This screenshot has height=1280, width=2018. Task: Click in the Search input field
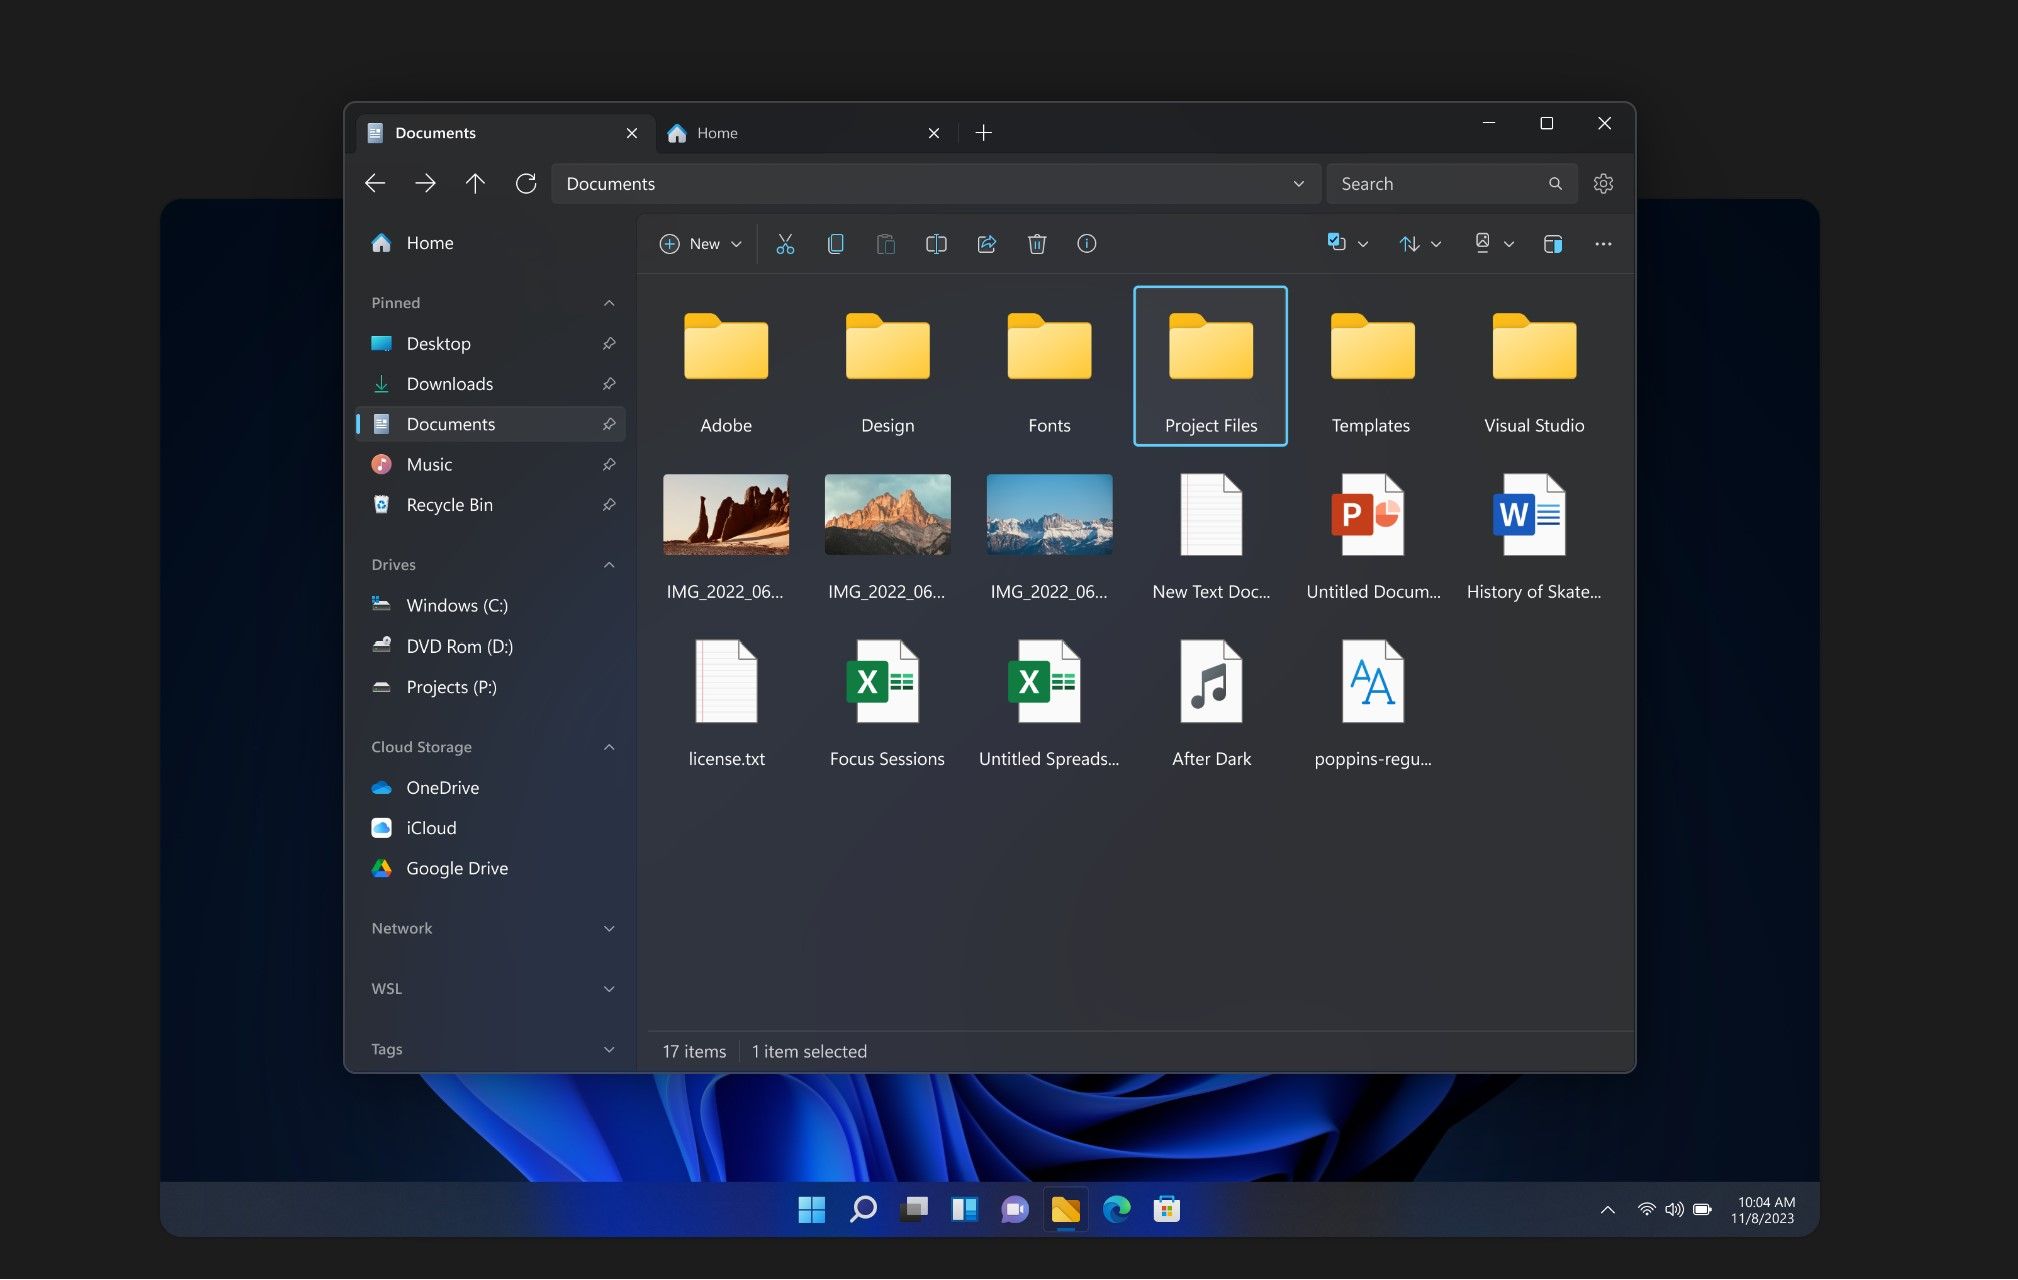[1438, 184]
